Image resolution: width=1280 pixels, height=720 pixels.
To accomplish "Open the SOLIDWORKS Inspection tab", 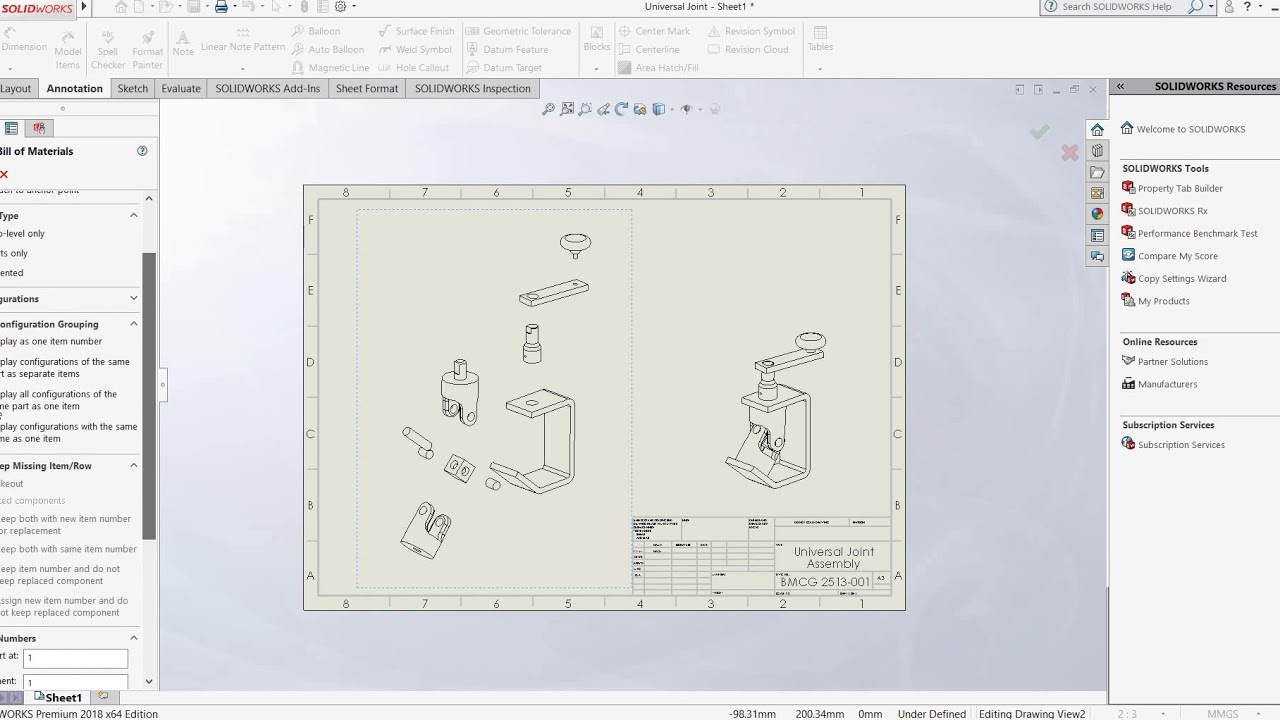I will click(472, 88).
